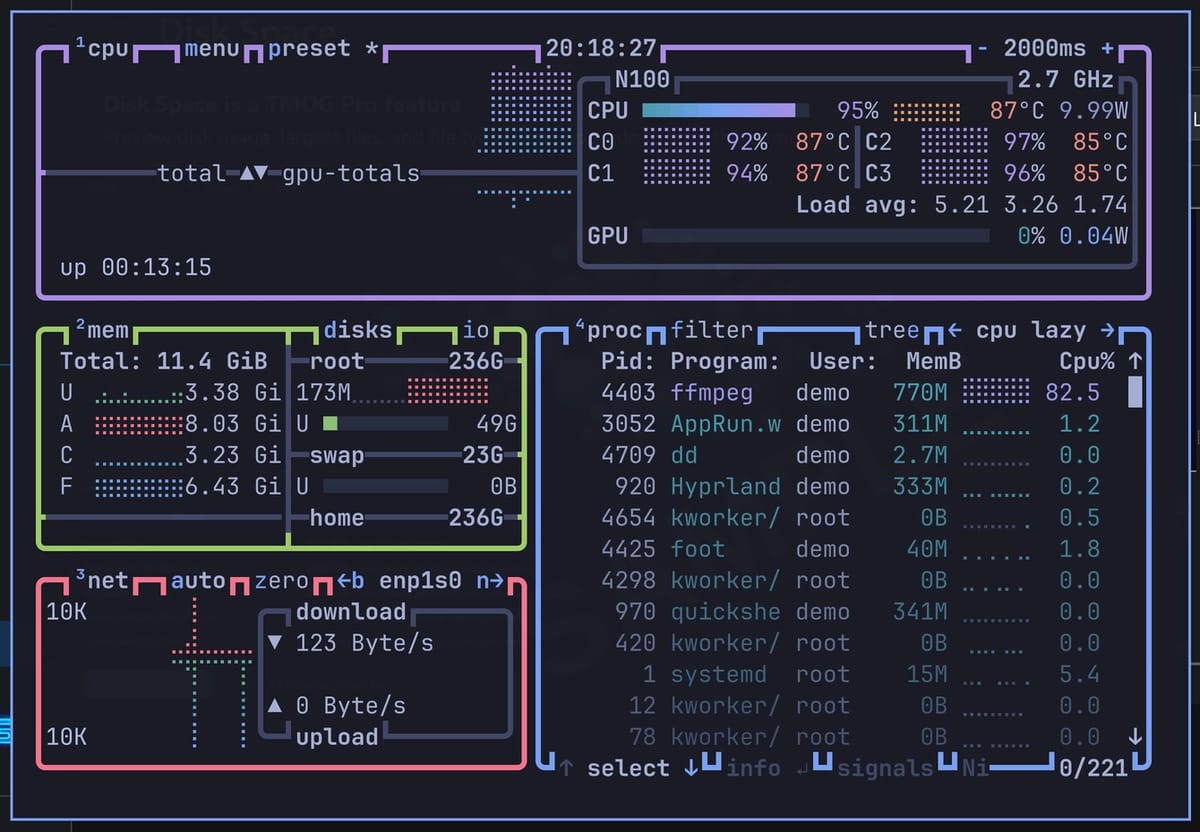Click the Pid: column header
Screen dimensions: 1200x832
[628, 361]
